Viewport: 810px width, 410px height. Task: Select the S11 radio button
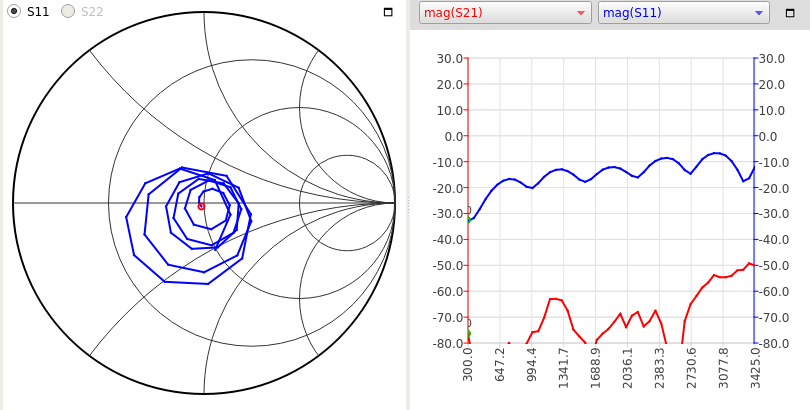(14, 11)
